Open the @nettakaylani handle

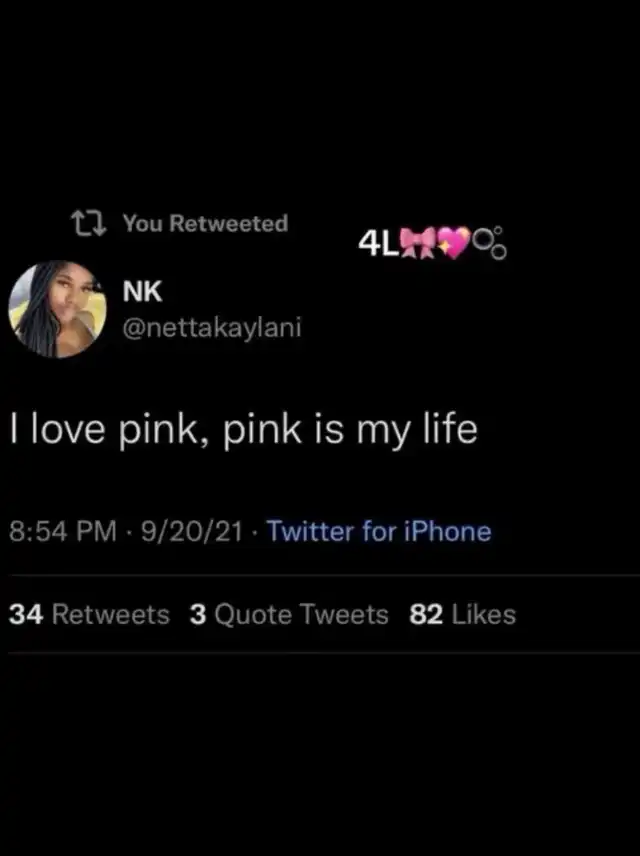pyautogui.click(x=212, y=328)
